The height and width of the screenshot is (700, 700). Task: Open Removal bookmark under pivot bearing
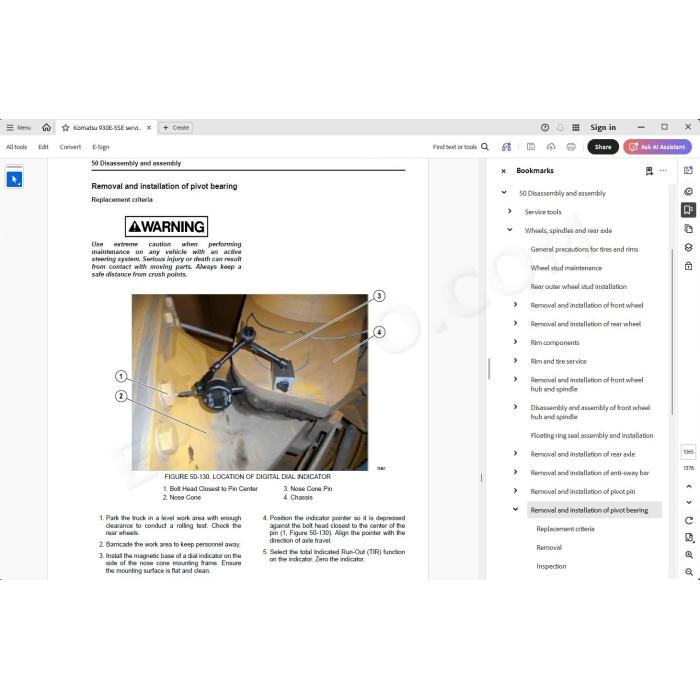[549, 547]
